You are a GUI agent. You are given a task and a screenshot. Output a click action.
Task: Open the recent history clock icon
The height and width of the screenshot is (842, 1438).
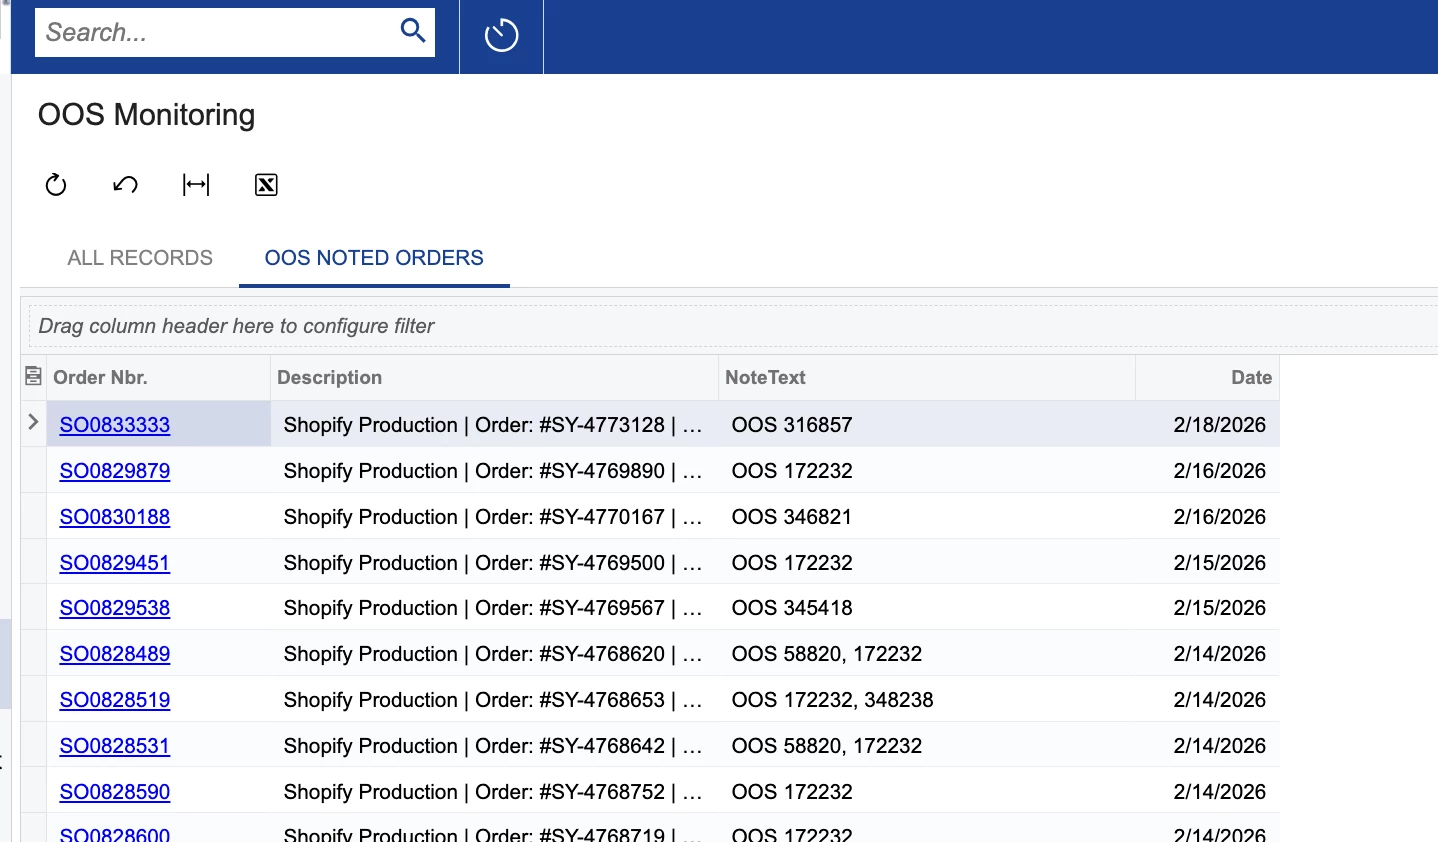point(501,36)
